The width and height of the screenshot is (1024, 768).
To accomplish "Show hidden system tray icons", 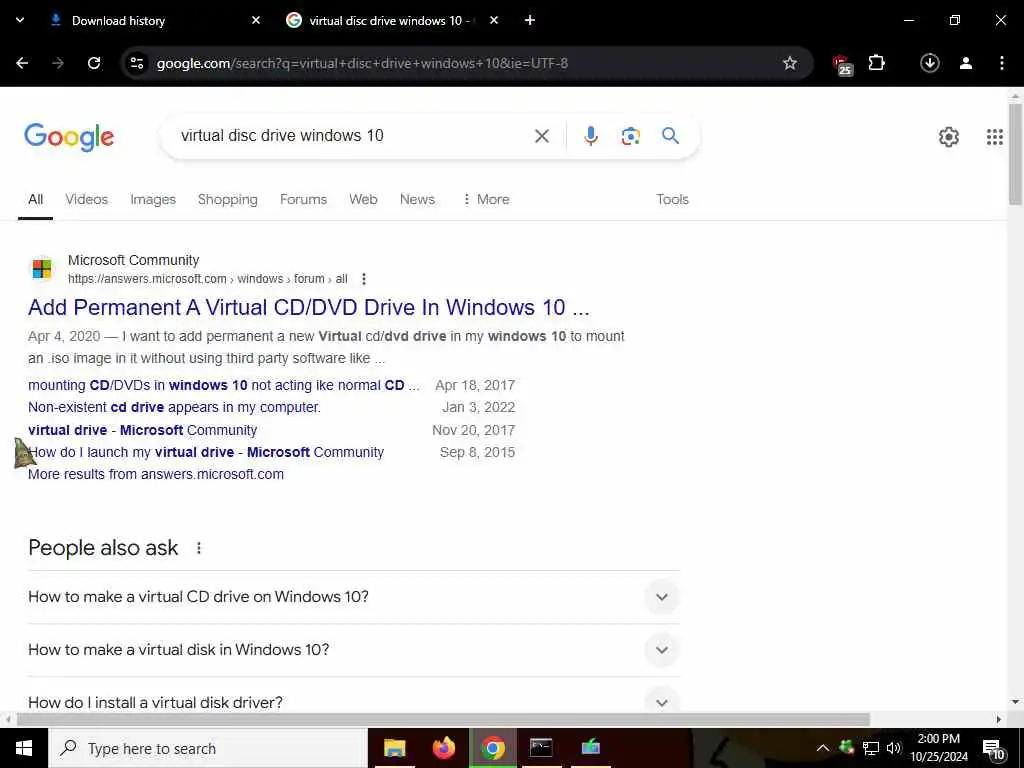I will [823, 748].
